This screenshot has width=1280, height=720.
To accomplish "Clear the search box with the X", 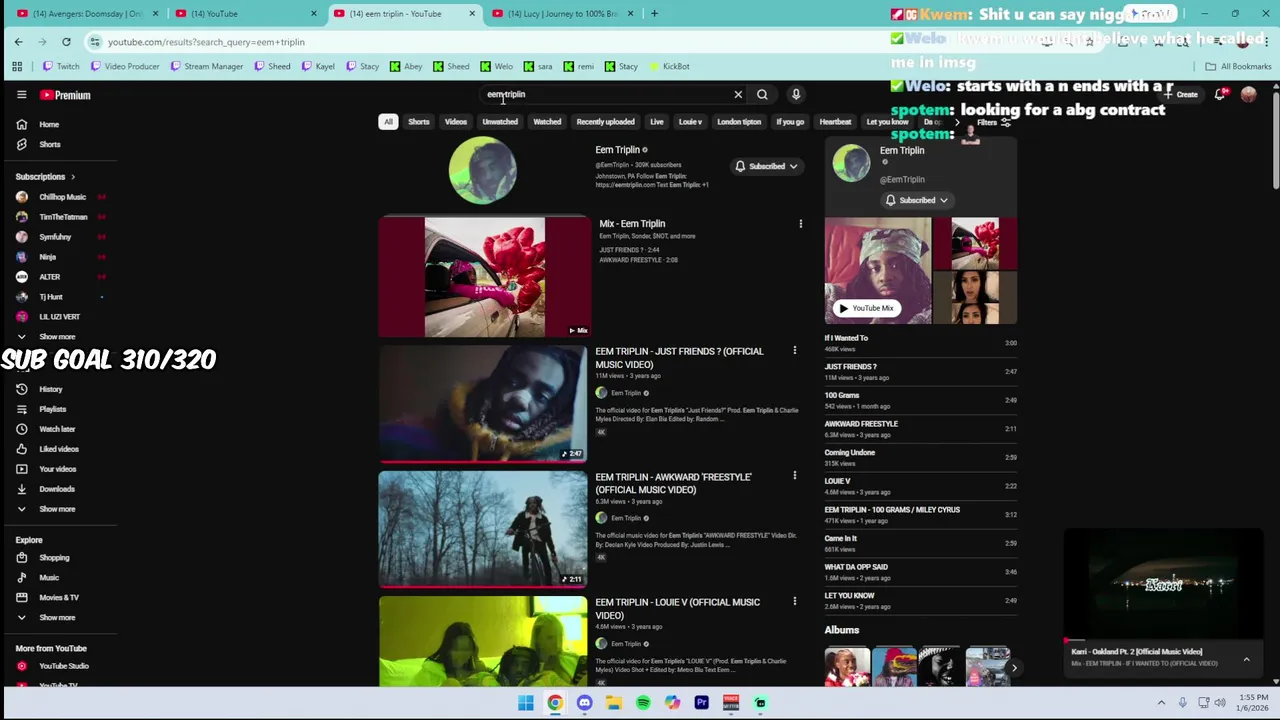I will coord(738,95).
